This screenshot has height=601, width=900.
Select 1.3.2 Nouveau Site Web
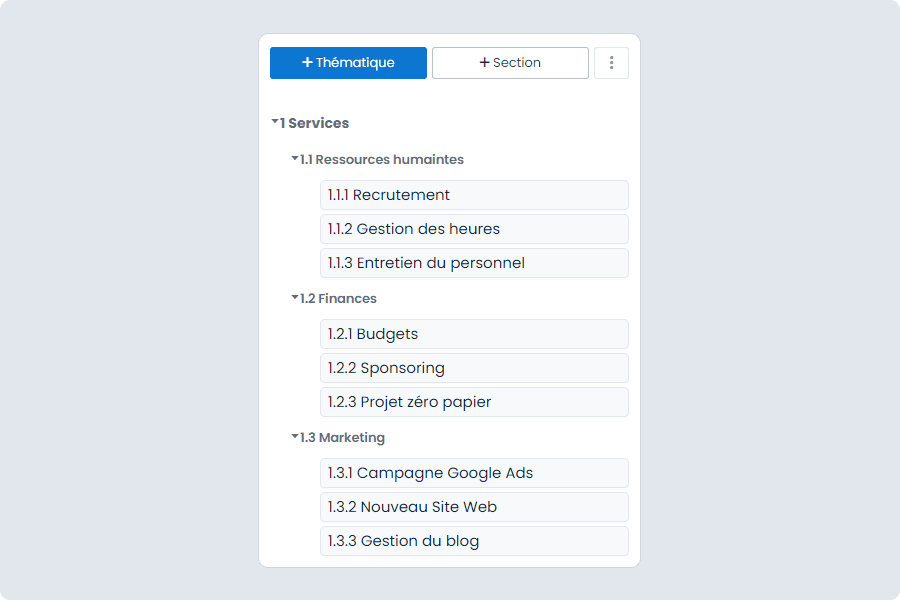(x=474, y=507)
